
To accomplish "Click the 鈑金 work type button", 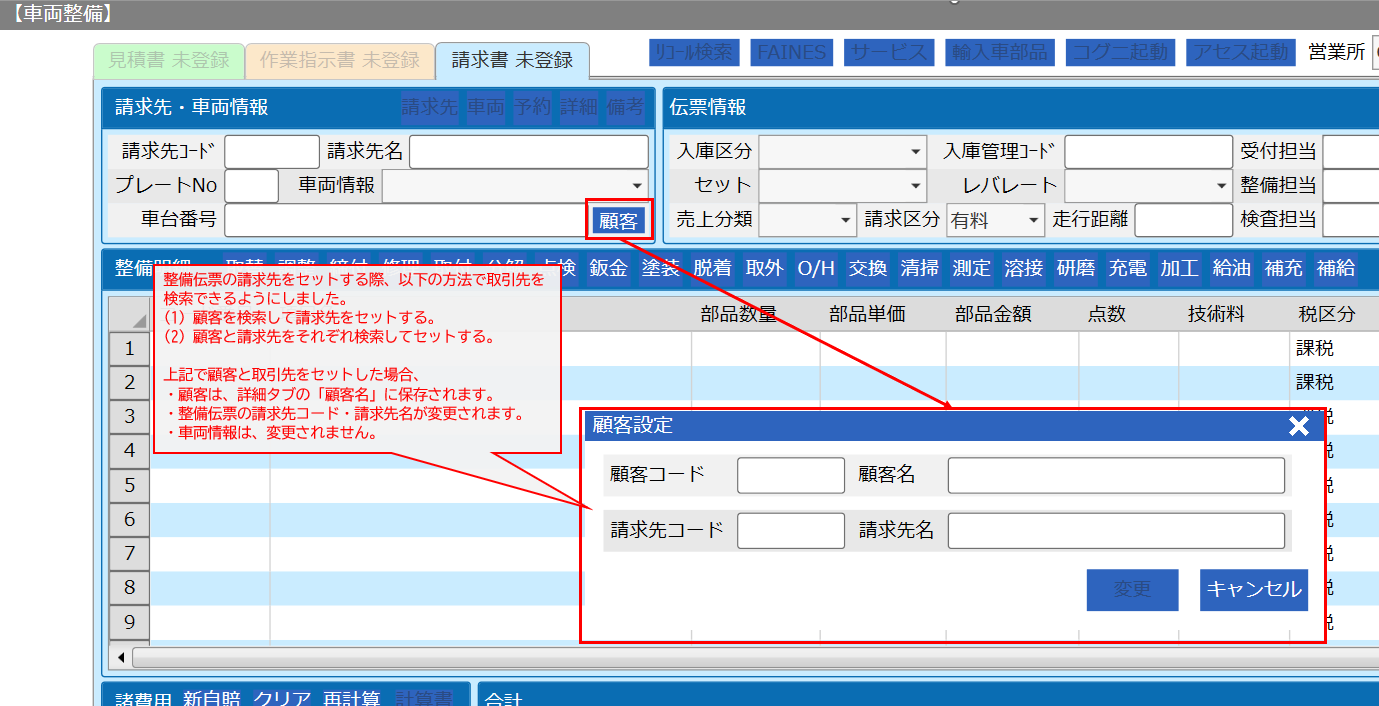I will 608,268.
